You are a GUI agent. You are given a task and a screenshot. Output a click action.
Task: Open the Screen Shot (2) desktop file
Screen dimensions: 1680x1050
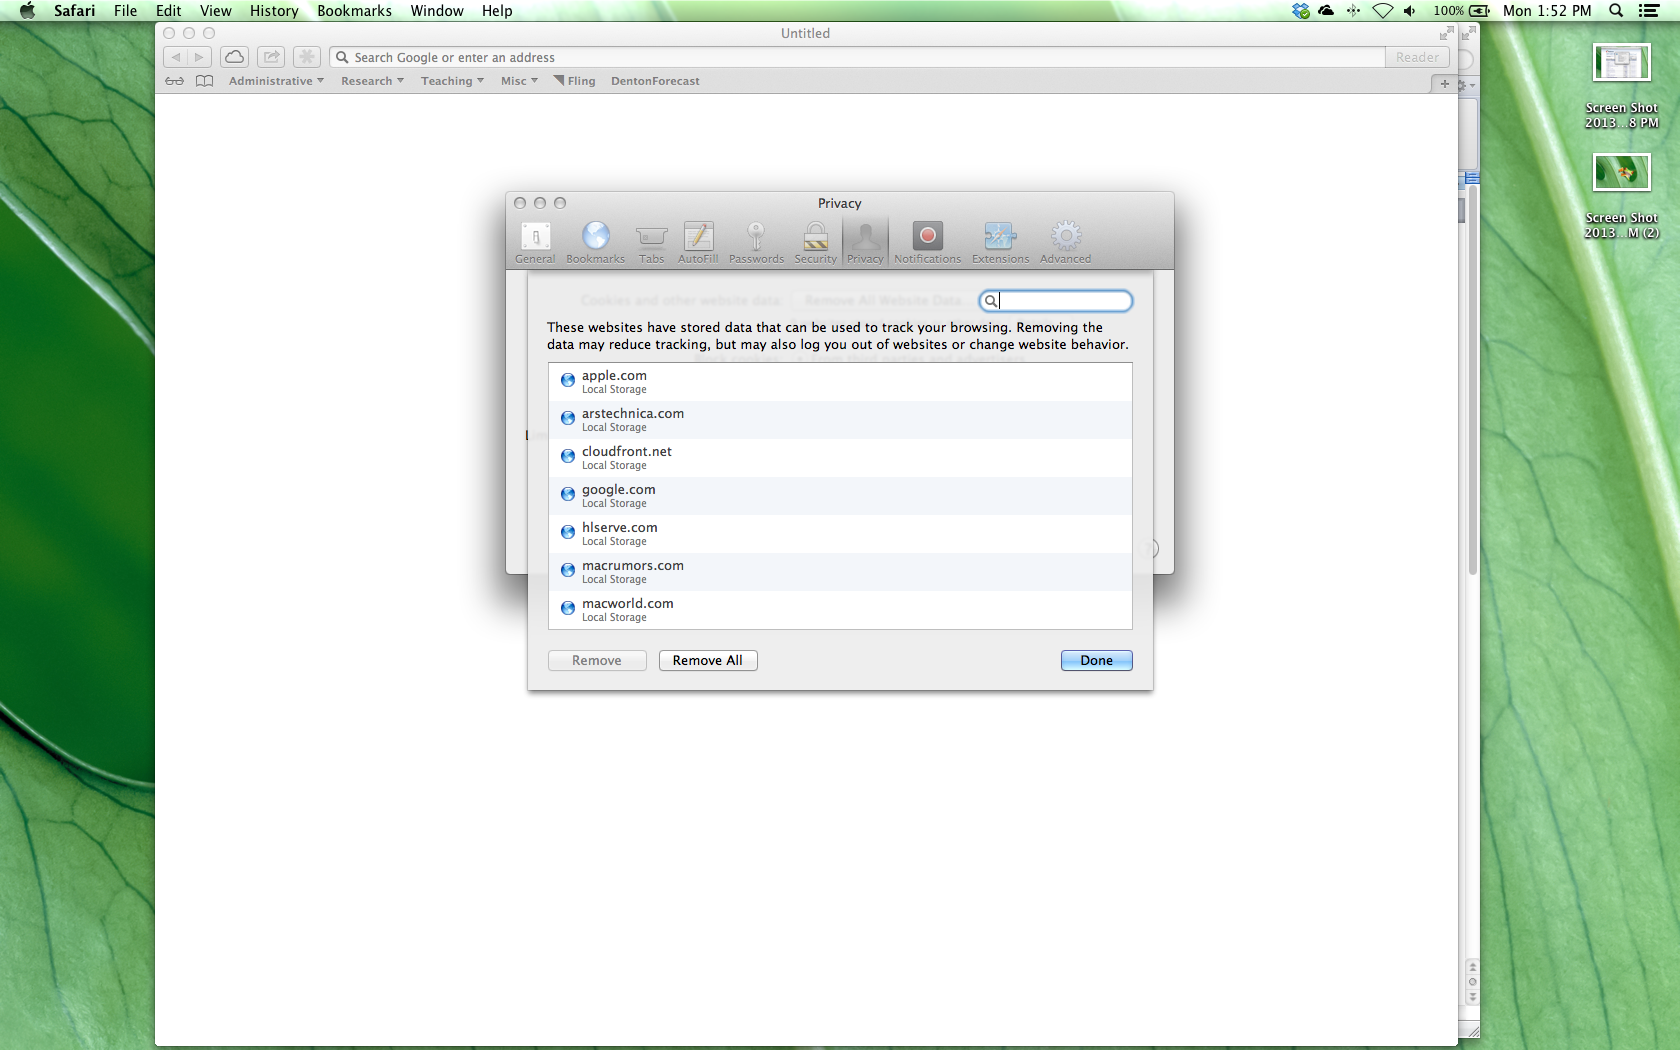pyautogui.click(x=1621, y=197)
